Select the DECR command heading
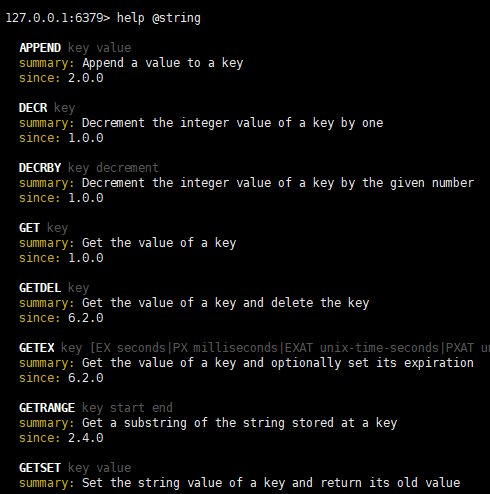The image size is (490, 494). [x=33, y=108]
